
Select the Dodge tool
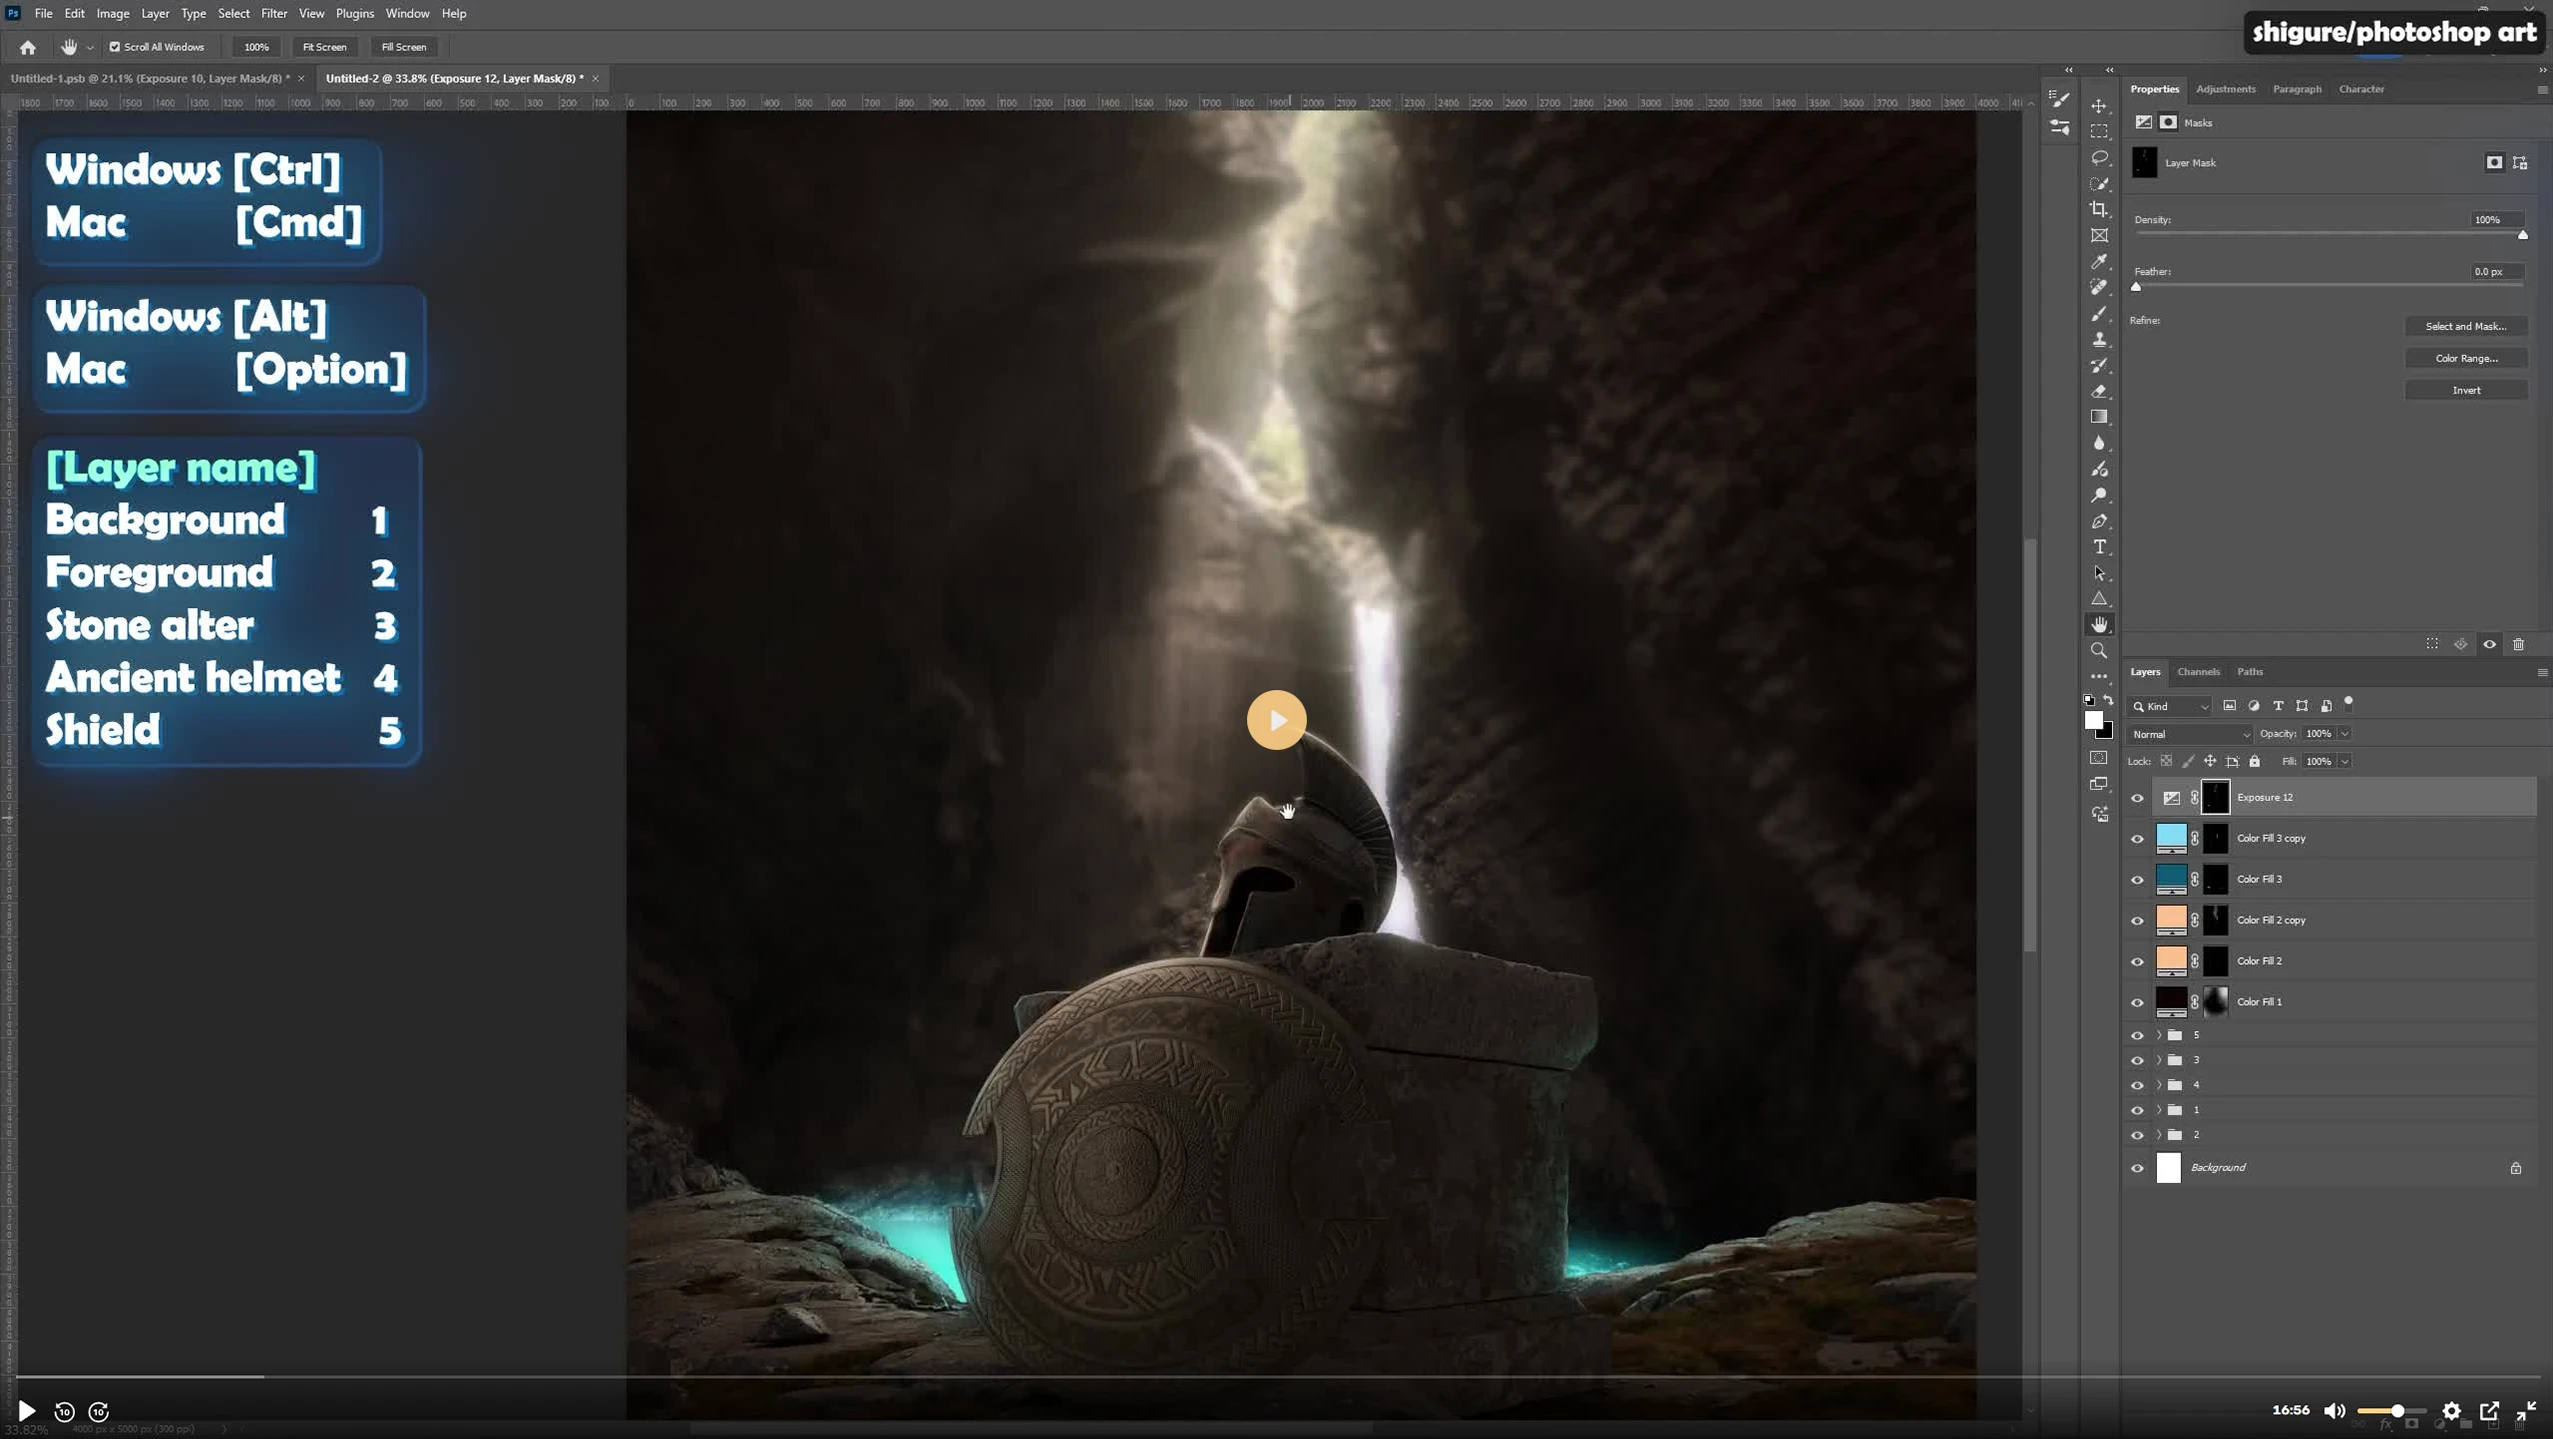2099,495
